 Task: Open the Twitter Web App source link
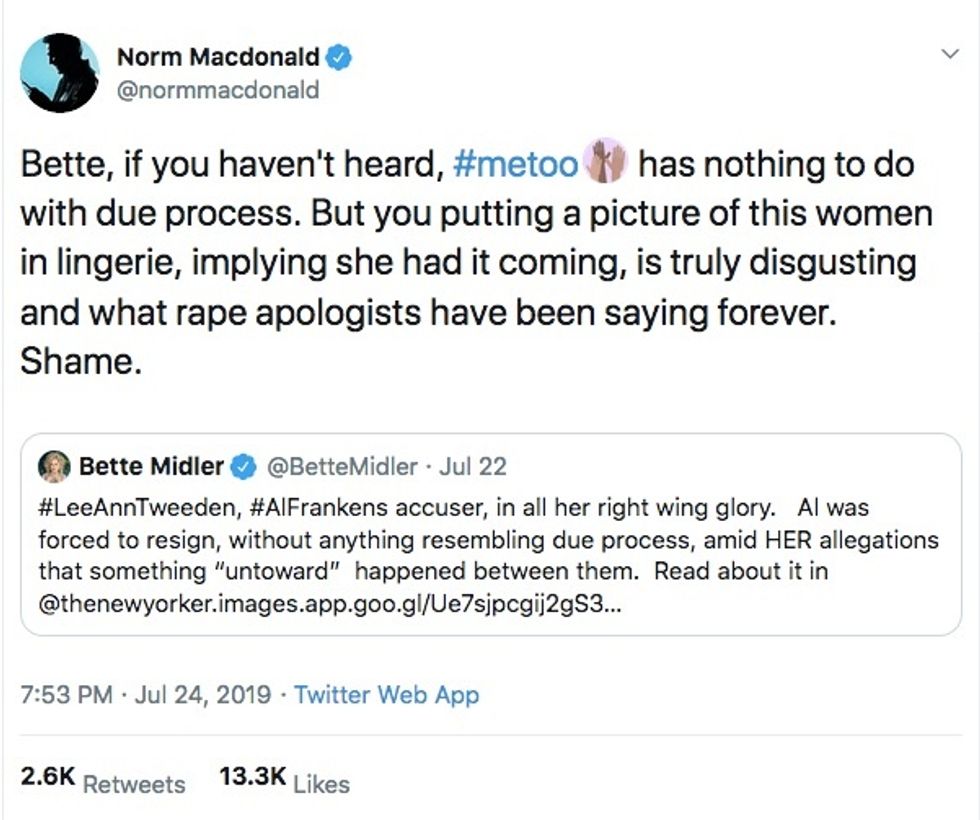click(x=387, y=694)
